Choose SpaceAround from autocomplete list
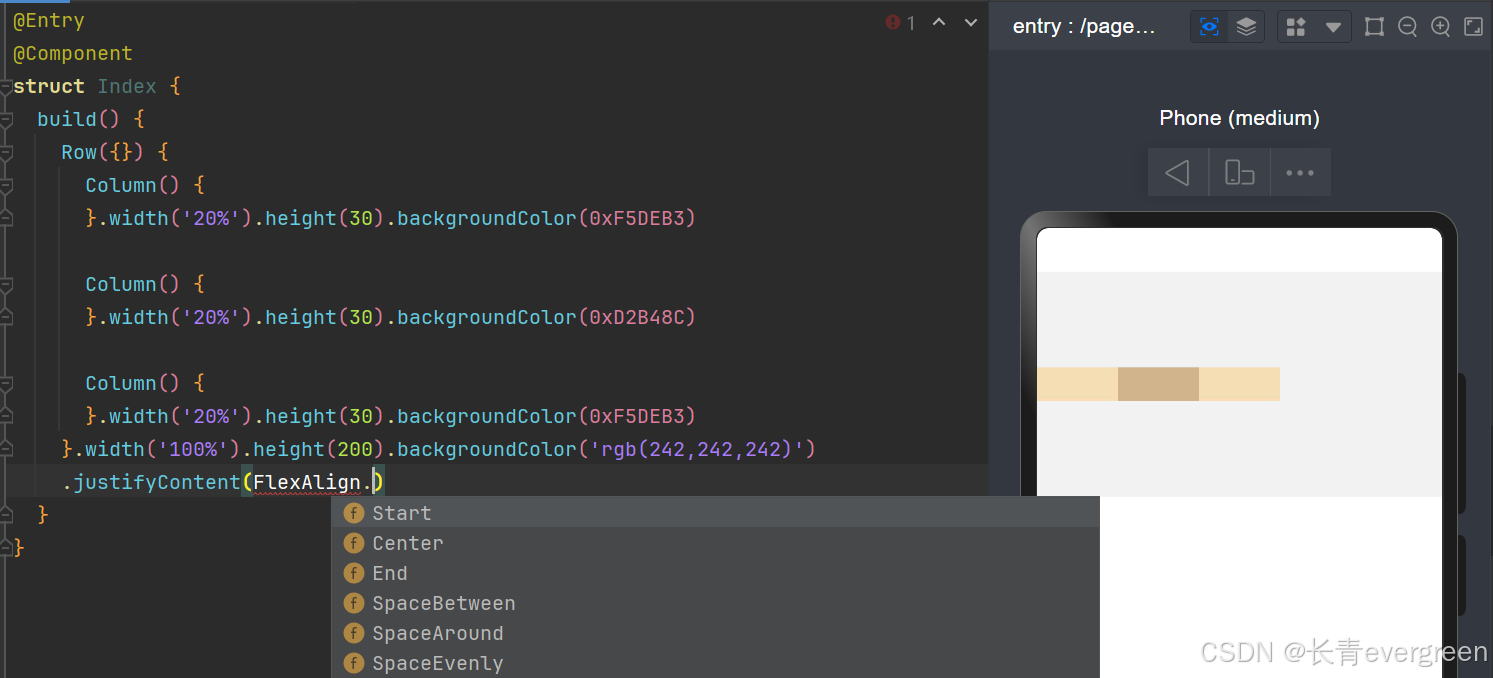The width and height of the screenshot is (1493, 678). click(715, 633)
